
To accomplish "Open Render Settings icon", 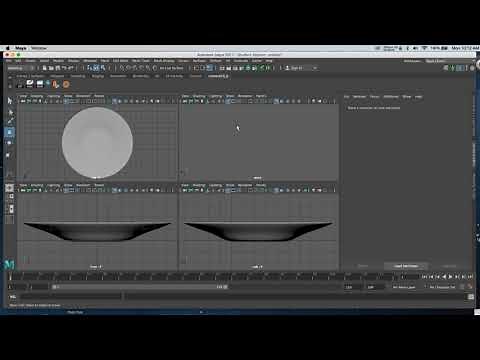I will point(242,68).
